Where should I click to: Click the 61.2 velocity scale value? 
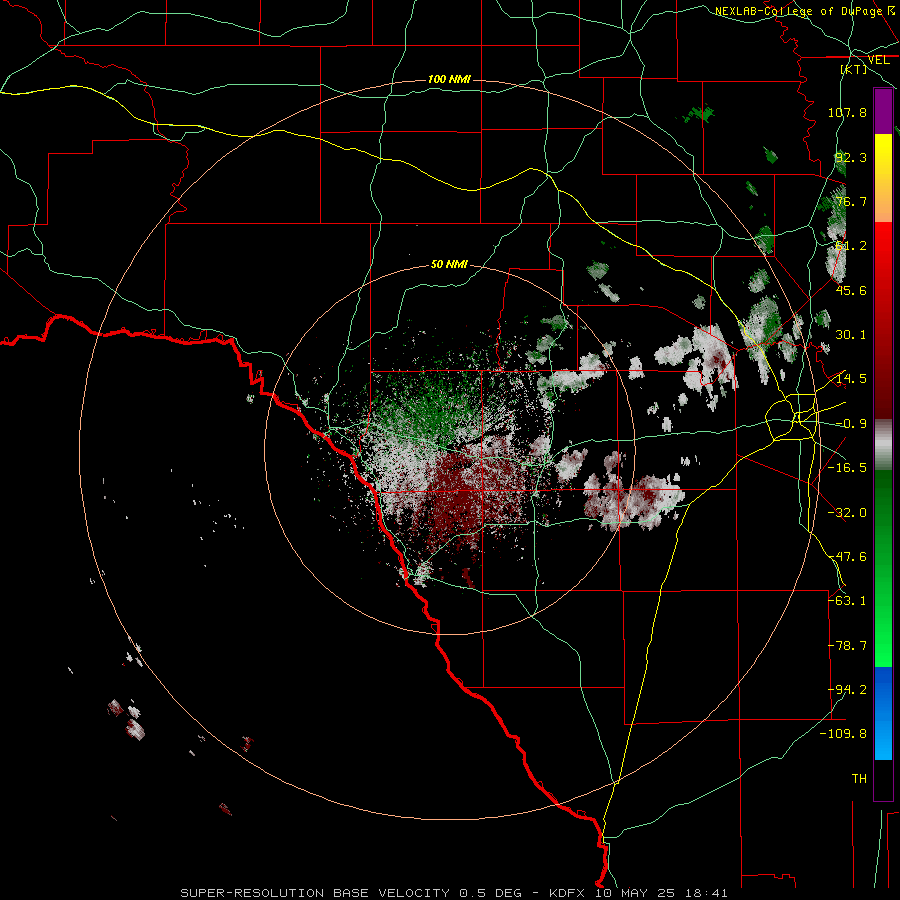[x=851, y=246]
